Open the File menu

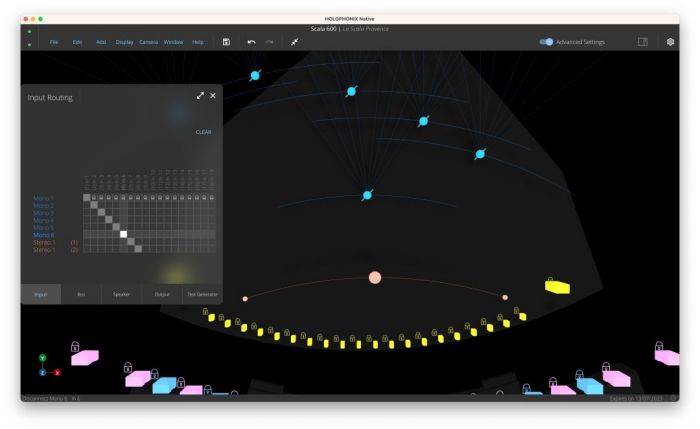[54, 42]
